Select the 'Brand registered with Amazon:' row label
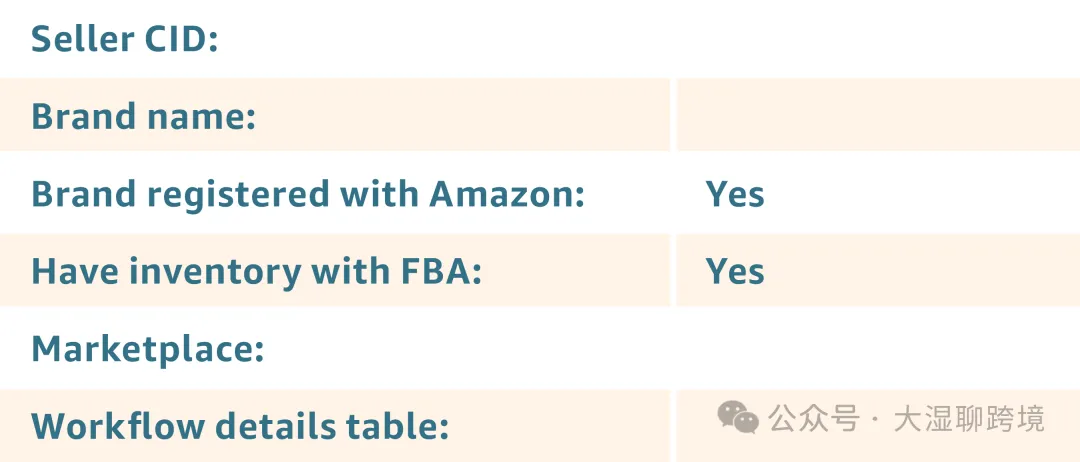 pyautogui.click(x=308, y=194)
